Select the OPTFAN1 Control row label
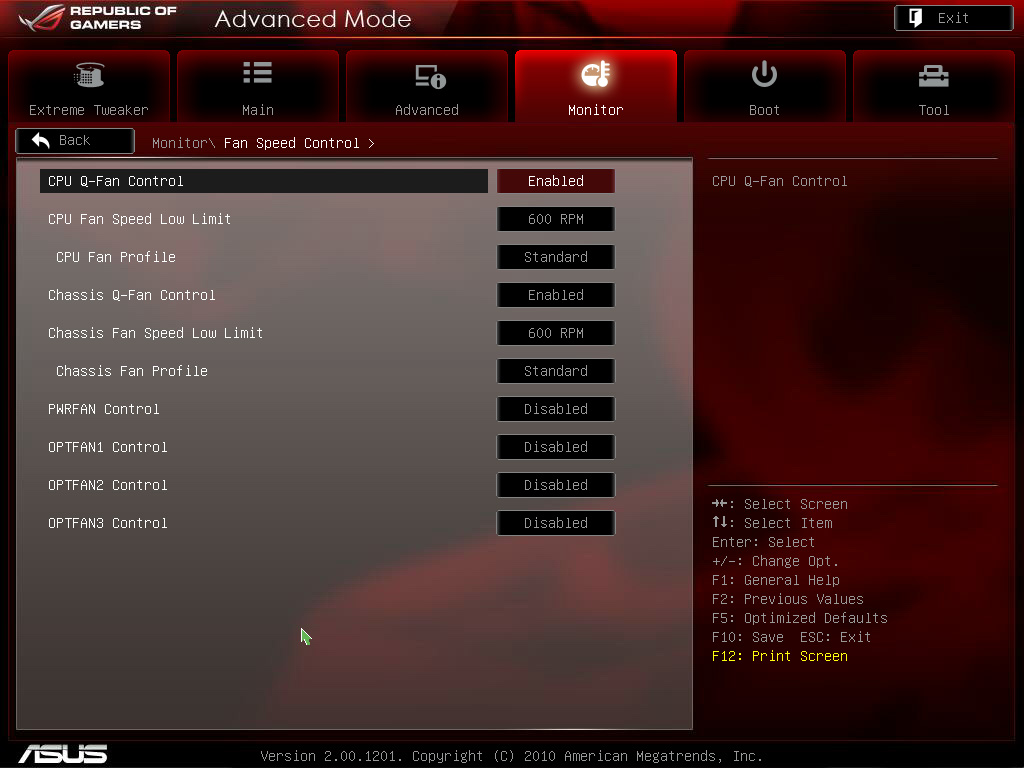Screen dimensions: 1024x768 (108, 447)
